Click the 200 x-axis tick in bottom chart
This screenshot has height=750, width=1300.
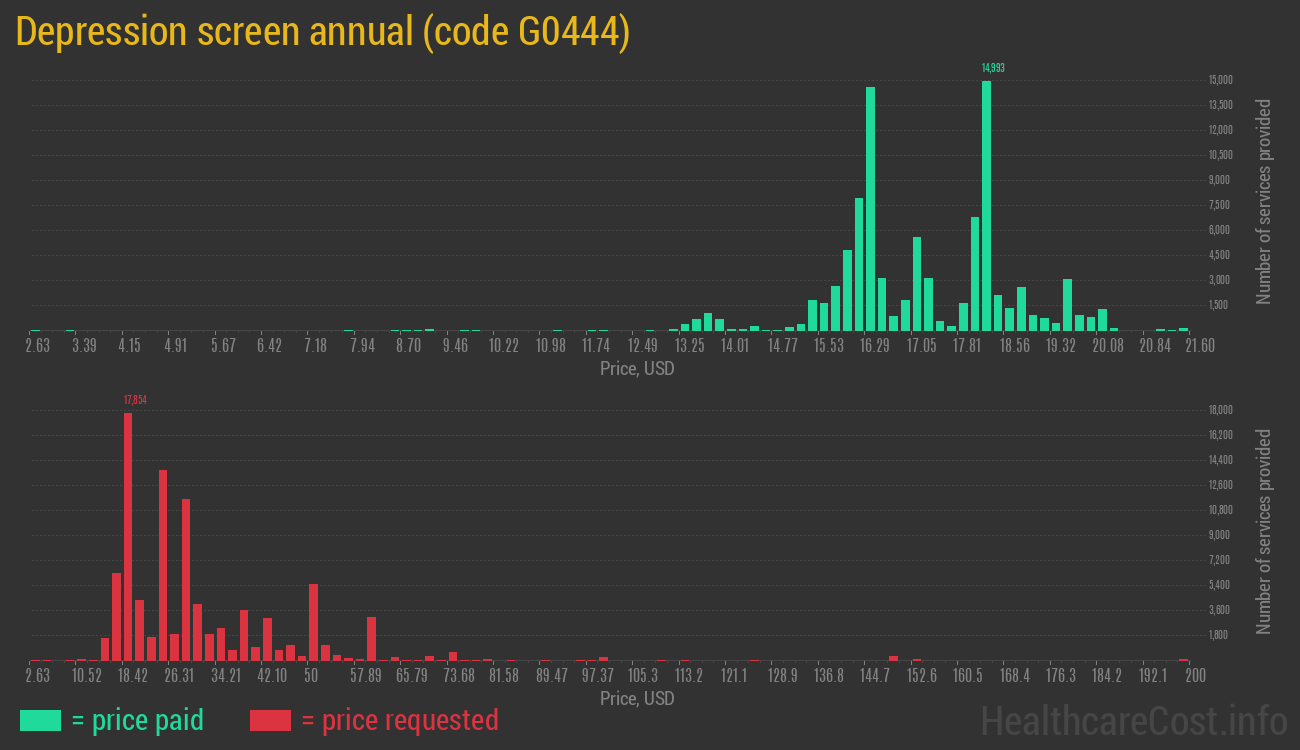tap(1194, 676)
